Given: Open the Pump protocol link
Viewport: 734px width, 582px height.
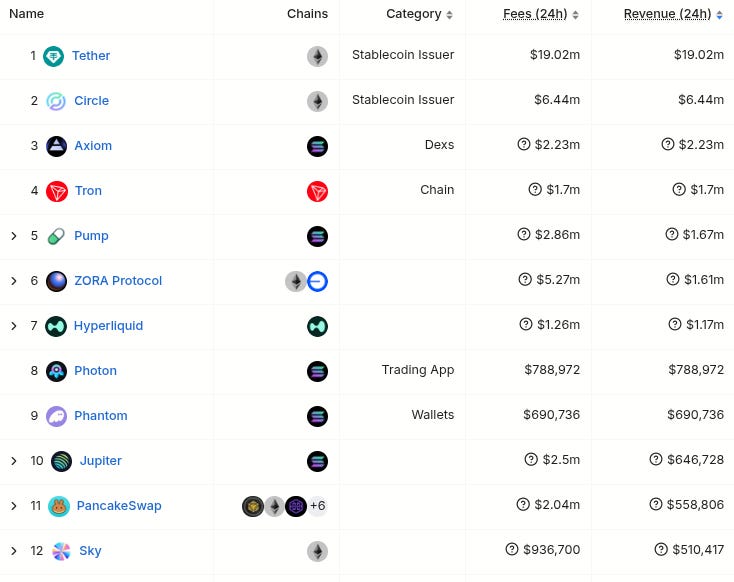Looking at the screenshot, I should (x=91, y=236).
